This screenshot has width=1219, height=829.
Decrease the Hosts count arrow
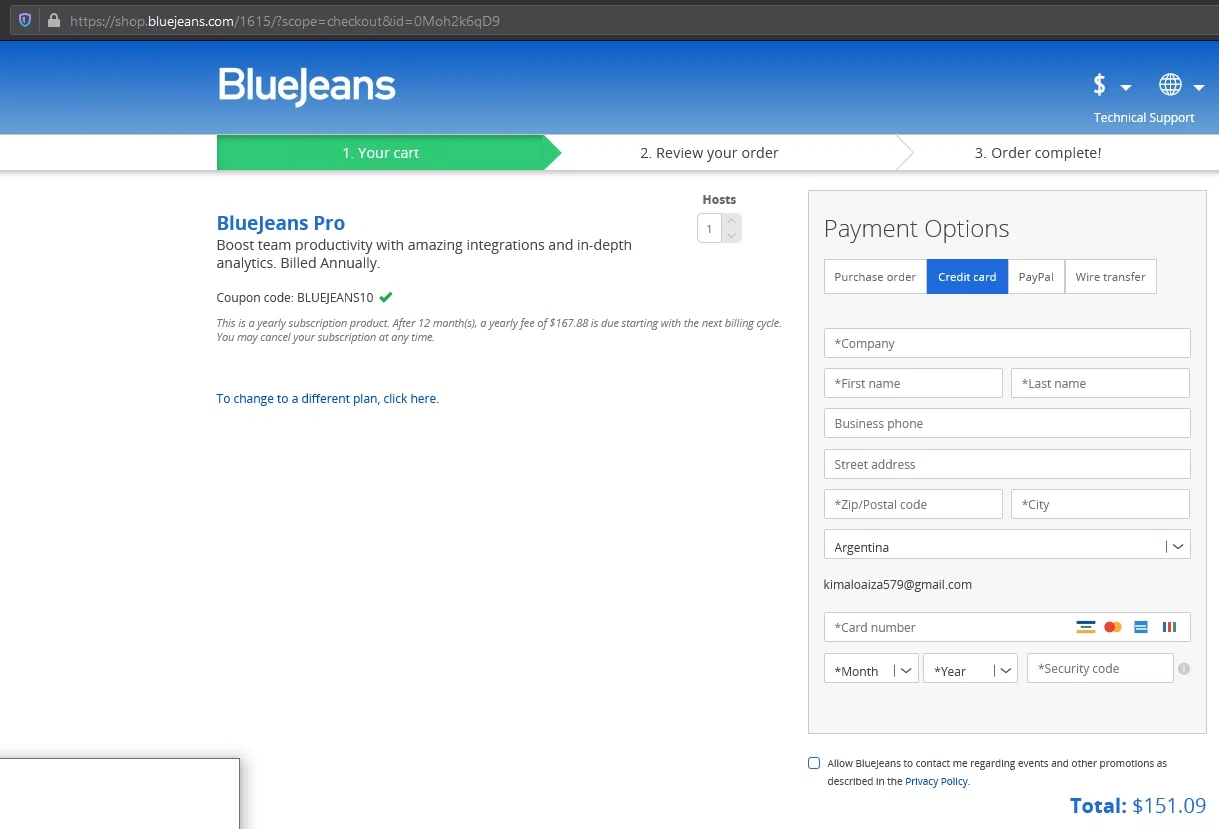(732, 235)
